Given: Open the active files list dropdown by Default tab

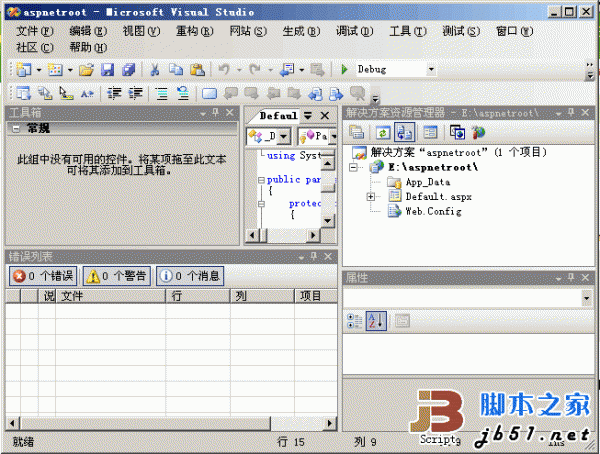Looking at the screenshot, I should (308, 115).
